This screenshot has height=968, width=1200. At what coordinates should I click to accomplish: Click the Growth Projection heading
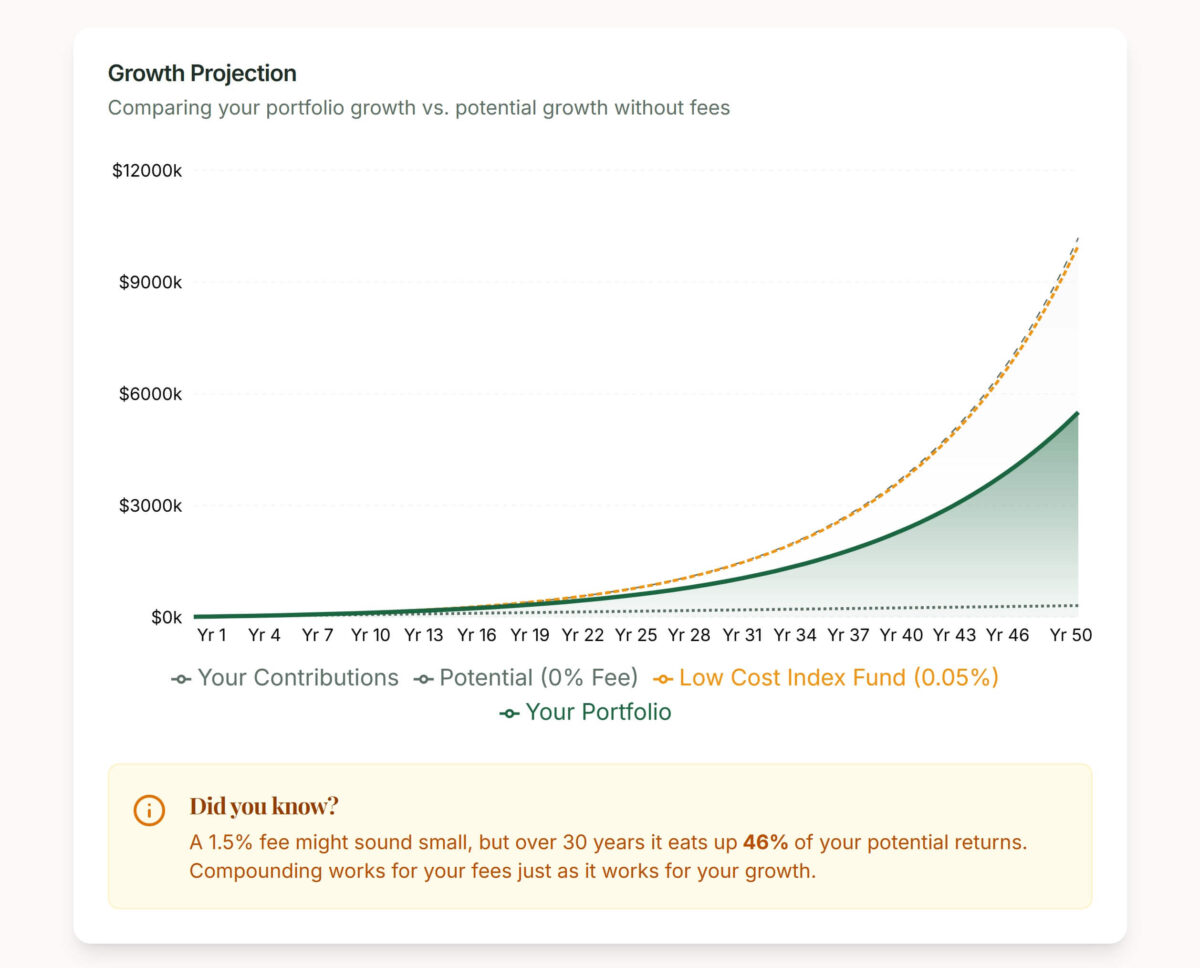pos(202,73)
